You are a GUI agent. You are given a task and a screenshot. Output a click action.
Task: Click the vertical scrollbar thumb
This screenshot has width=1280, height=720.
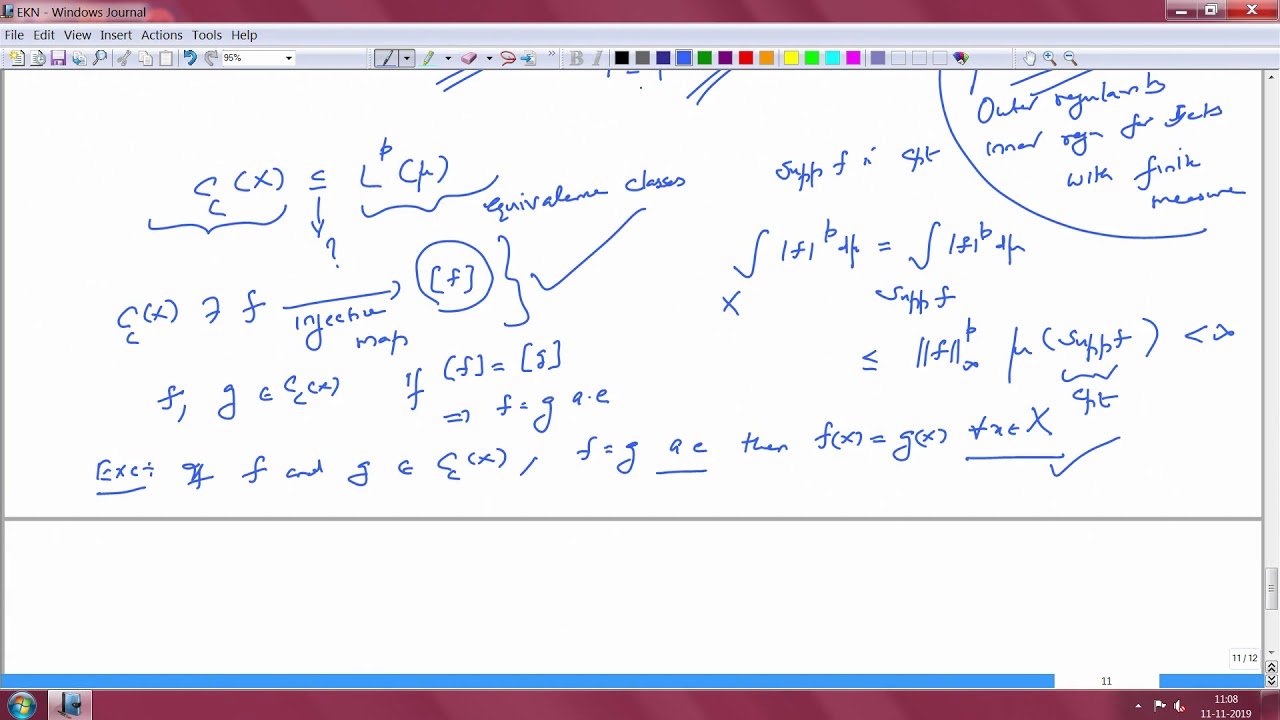pyautogui.click(x=1271, y=589)
